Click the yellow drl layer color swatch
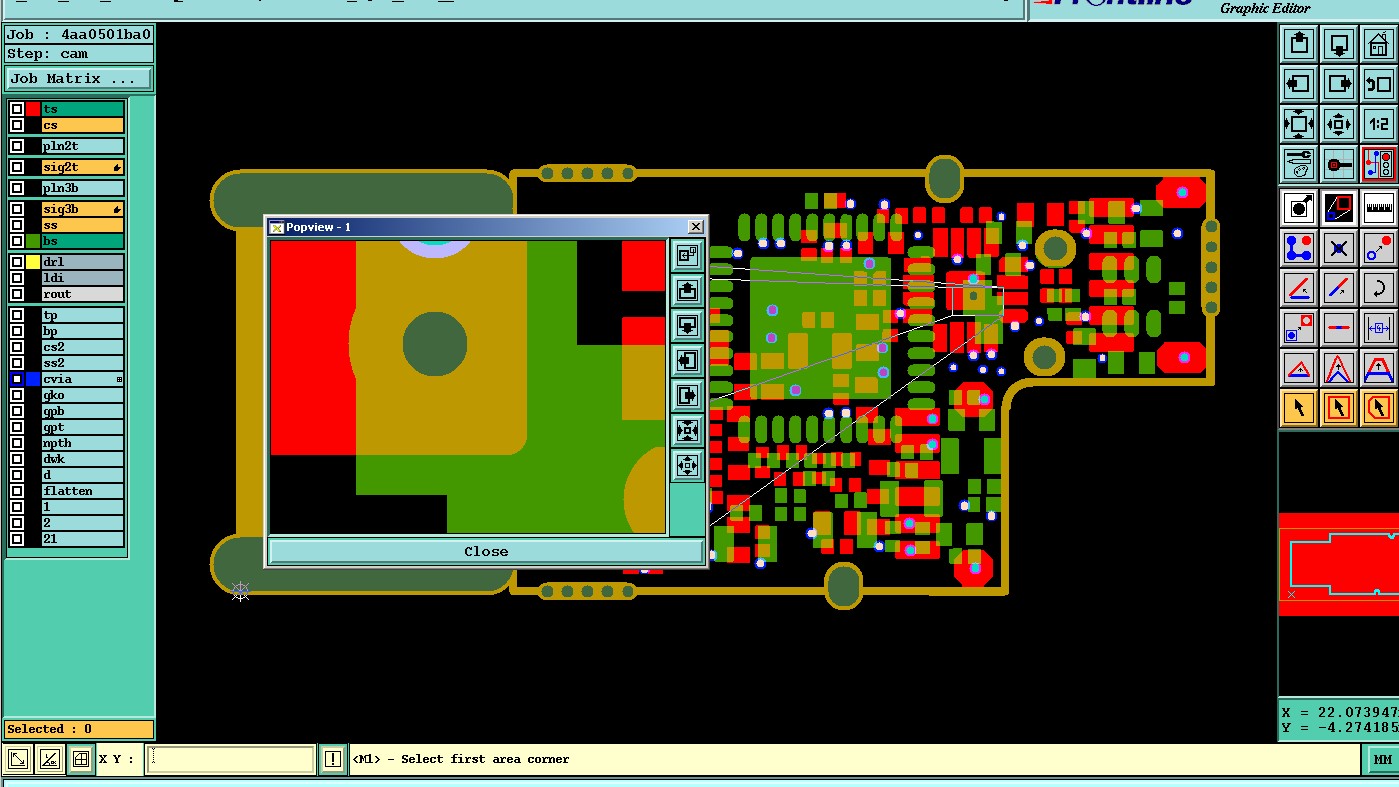Viewport: 1399px width, 787px height. pyautogui.click(x=33, y=262)
